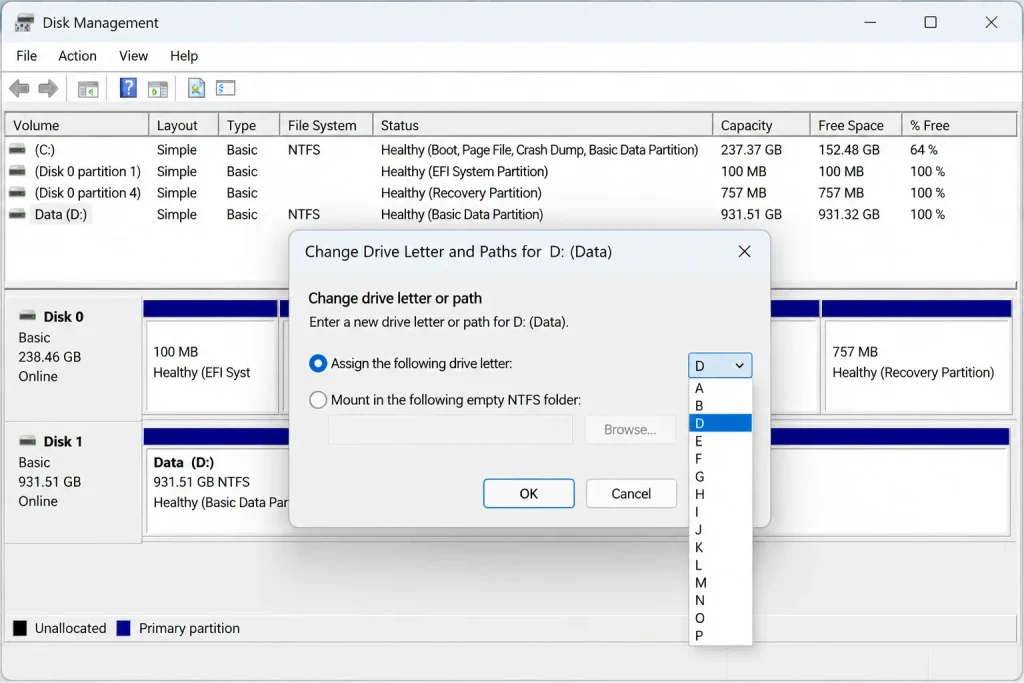
Task: Sort by the Layout column header
Action: (184, 125)
